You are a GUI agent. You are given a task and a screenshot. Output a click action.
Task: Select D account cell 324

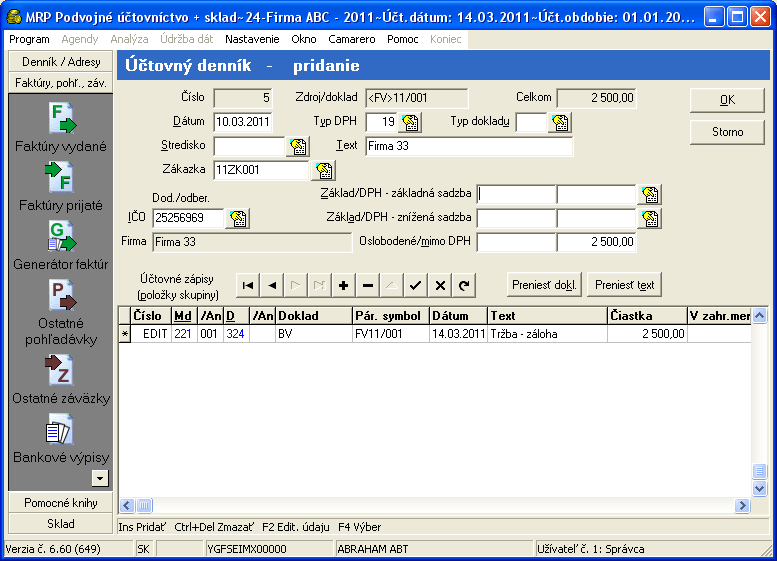(x=236, y=334)
